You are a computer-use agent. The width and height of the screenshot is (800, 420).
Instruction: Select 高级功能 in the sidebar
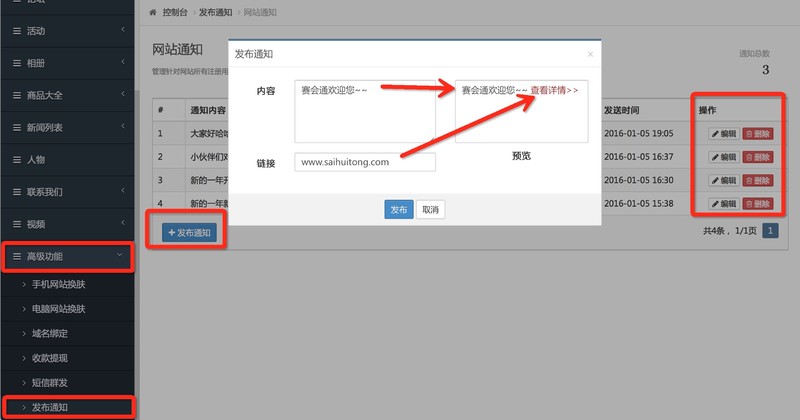pyautogui.click(x=67, y=256)
